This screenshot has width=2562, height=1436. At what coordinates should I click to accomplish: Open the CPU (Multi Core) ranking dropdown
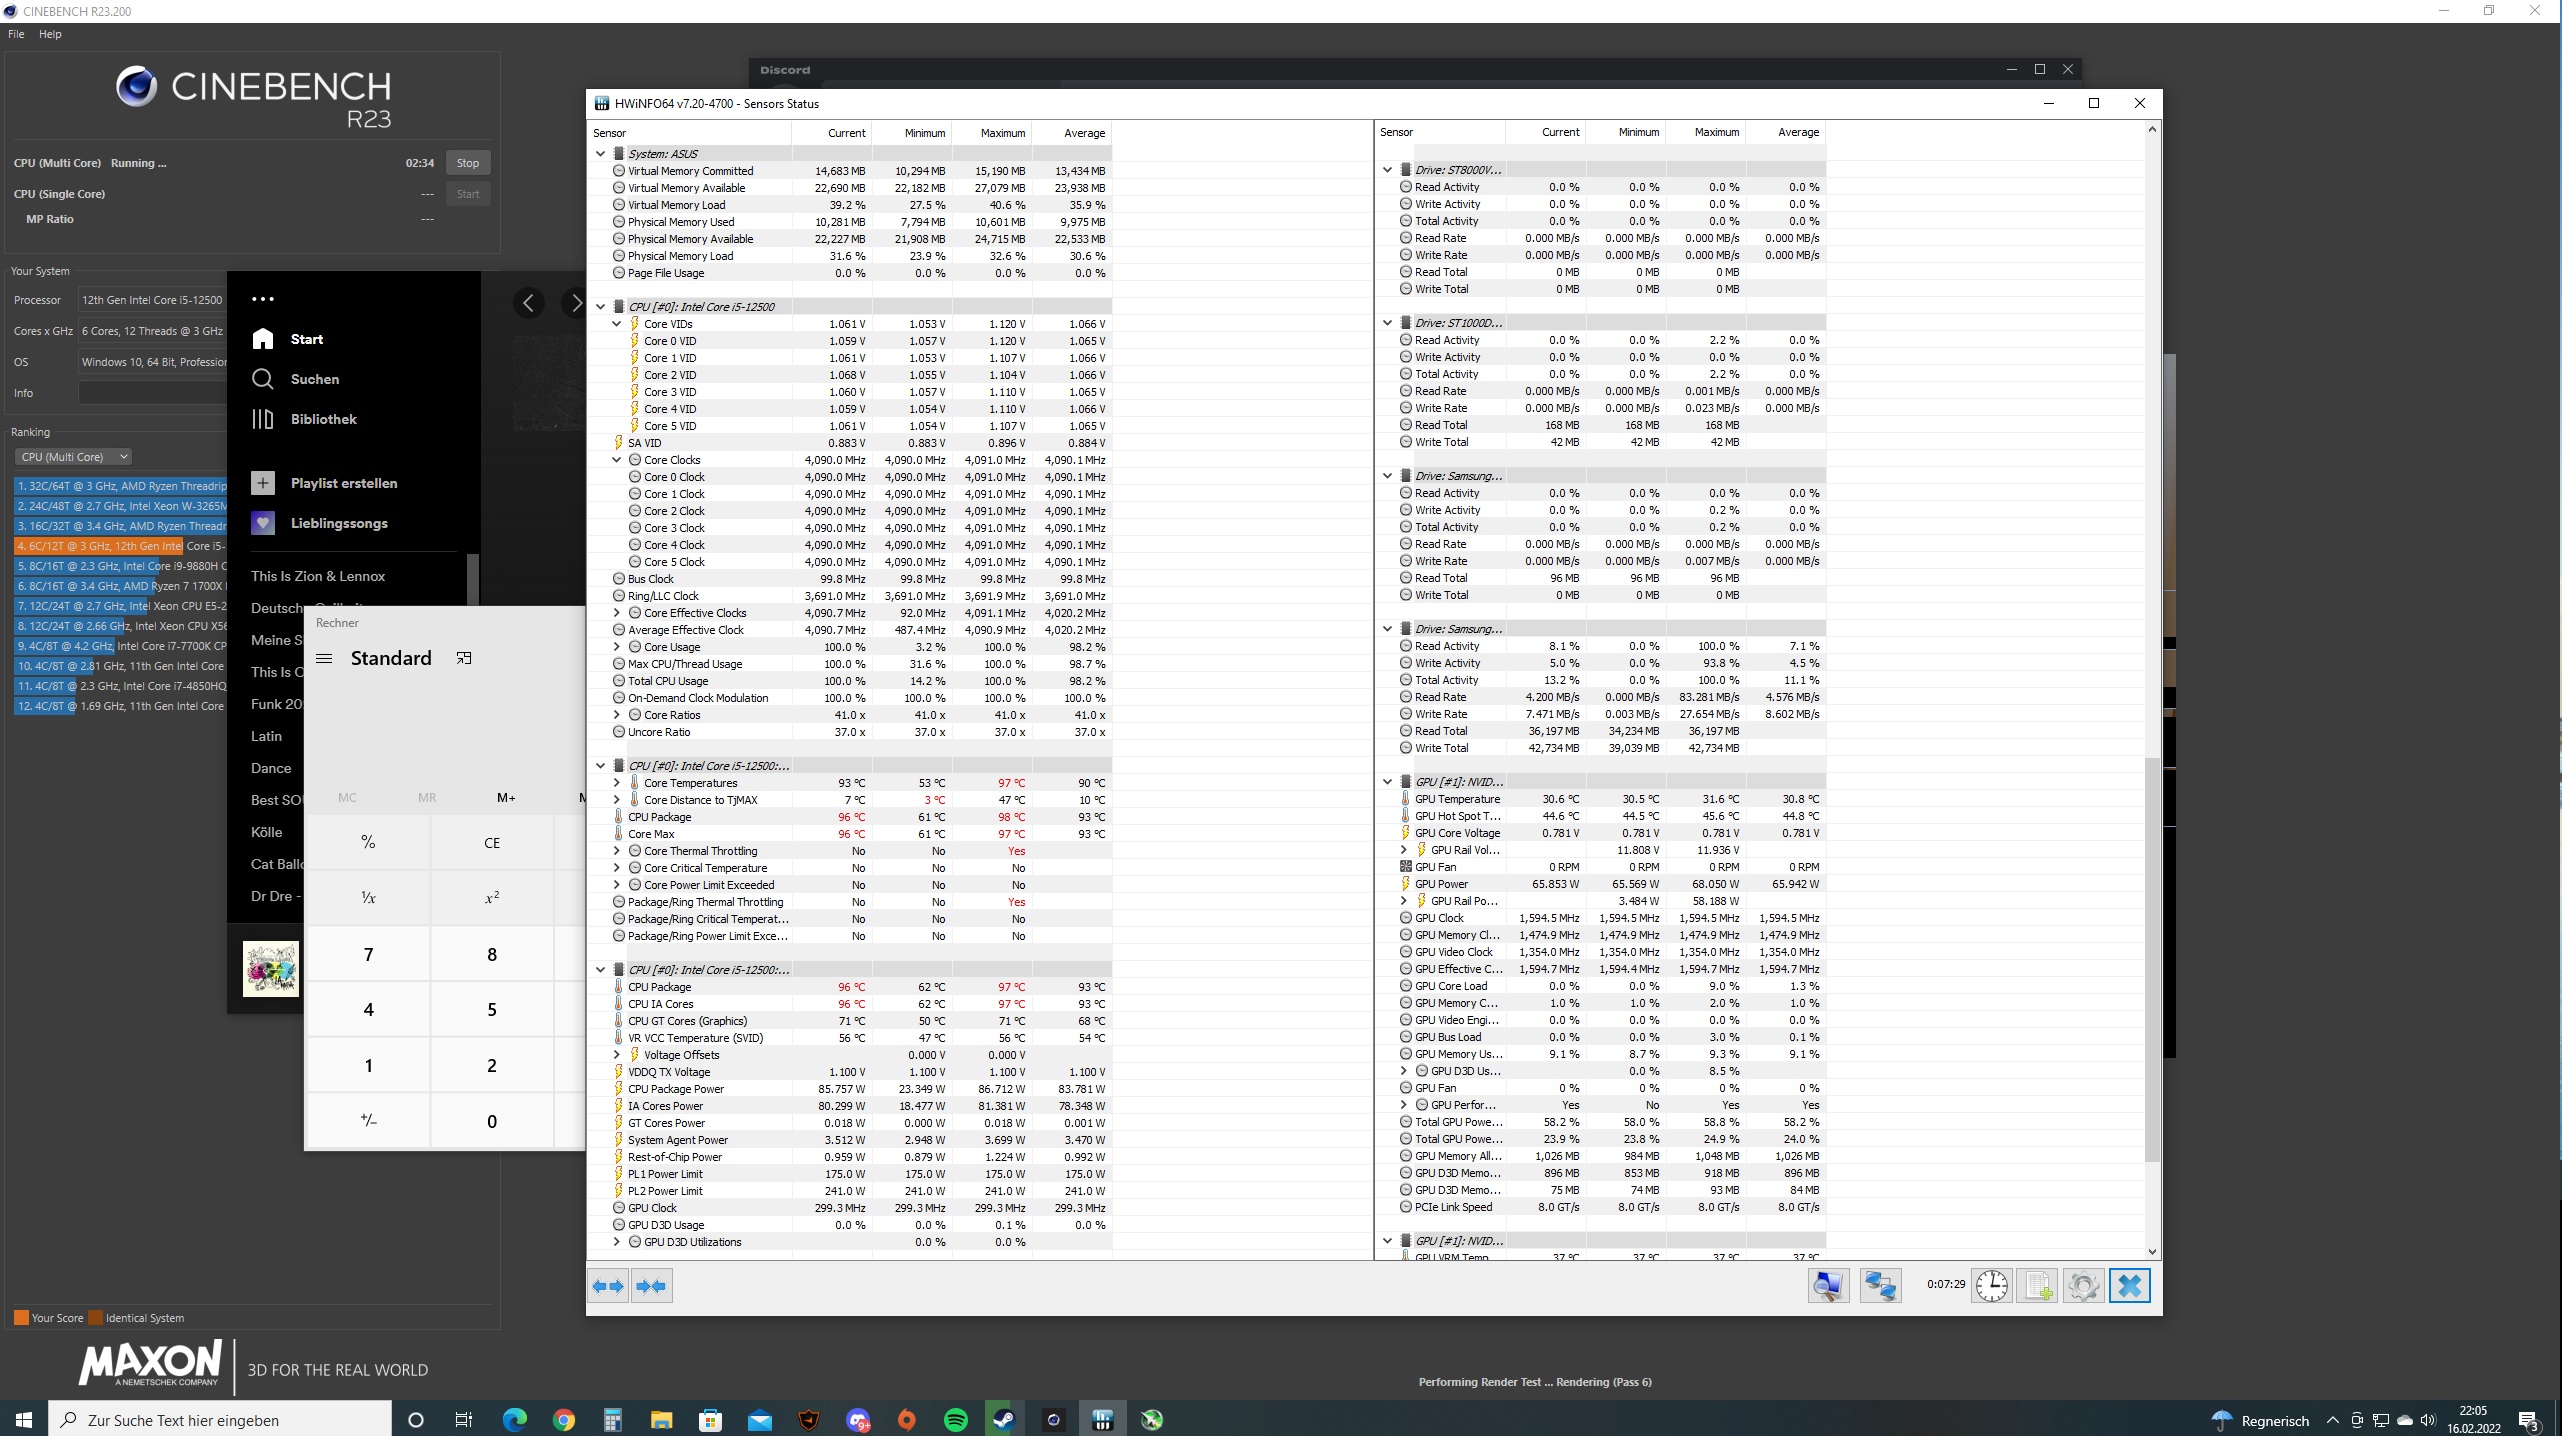[x=74, y=457]
